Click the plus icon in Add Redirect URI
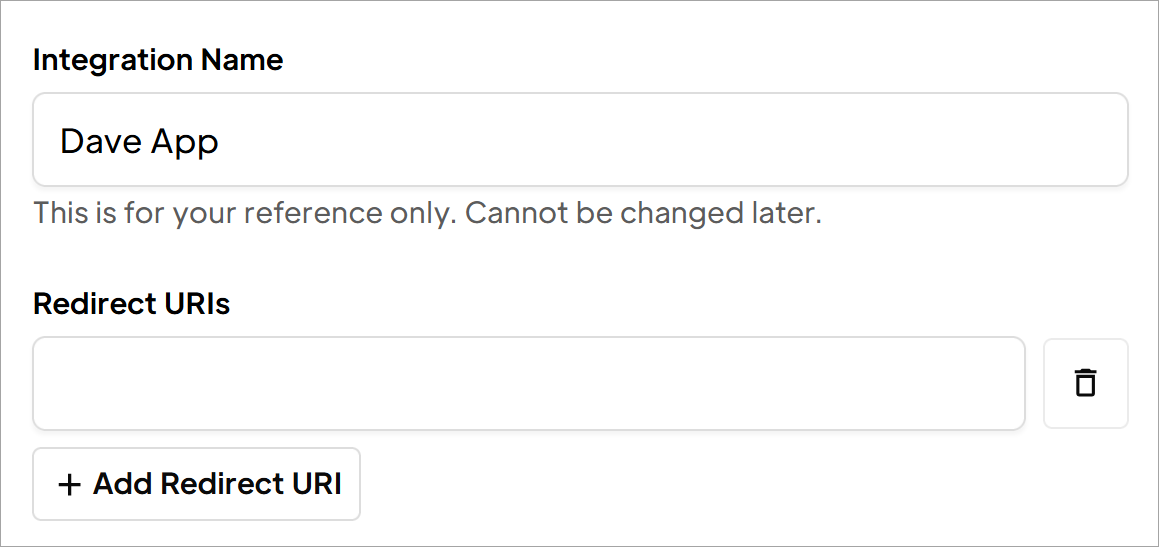1159x547 pixels. pyautogui.click(x=69, y=485)
